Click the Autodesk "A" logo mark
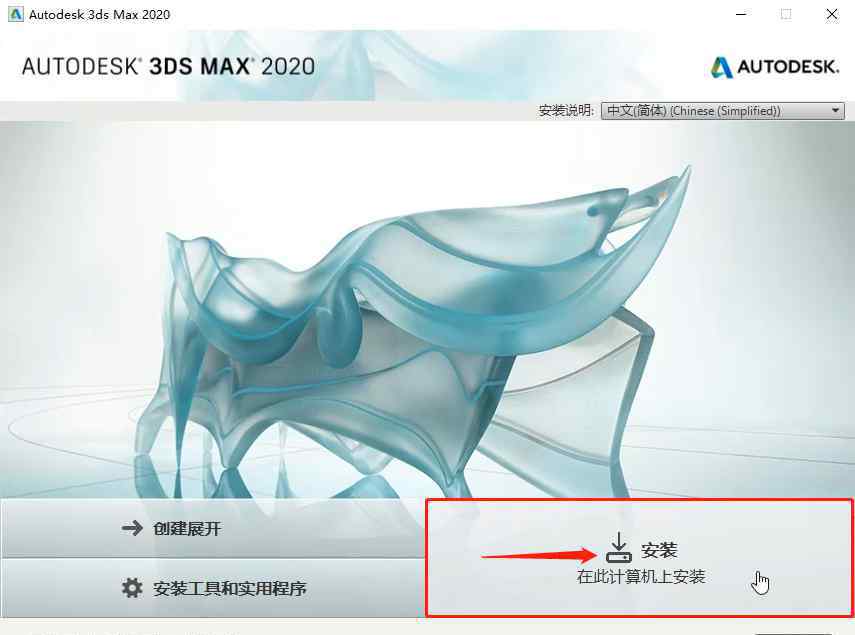 [x=721, y=67]
